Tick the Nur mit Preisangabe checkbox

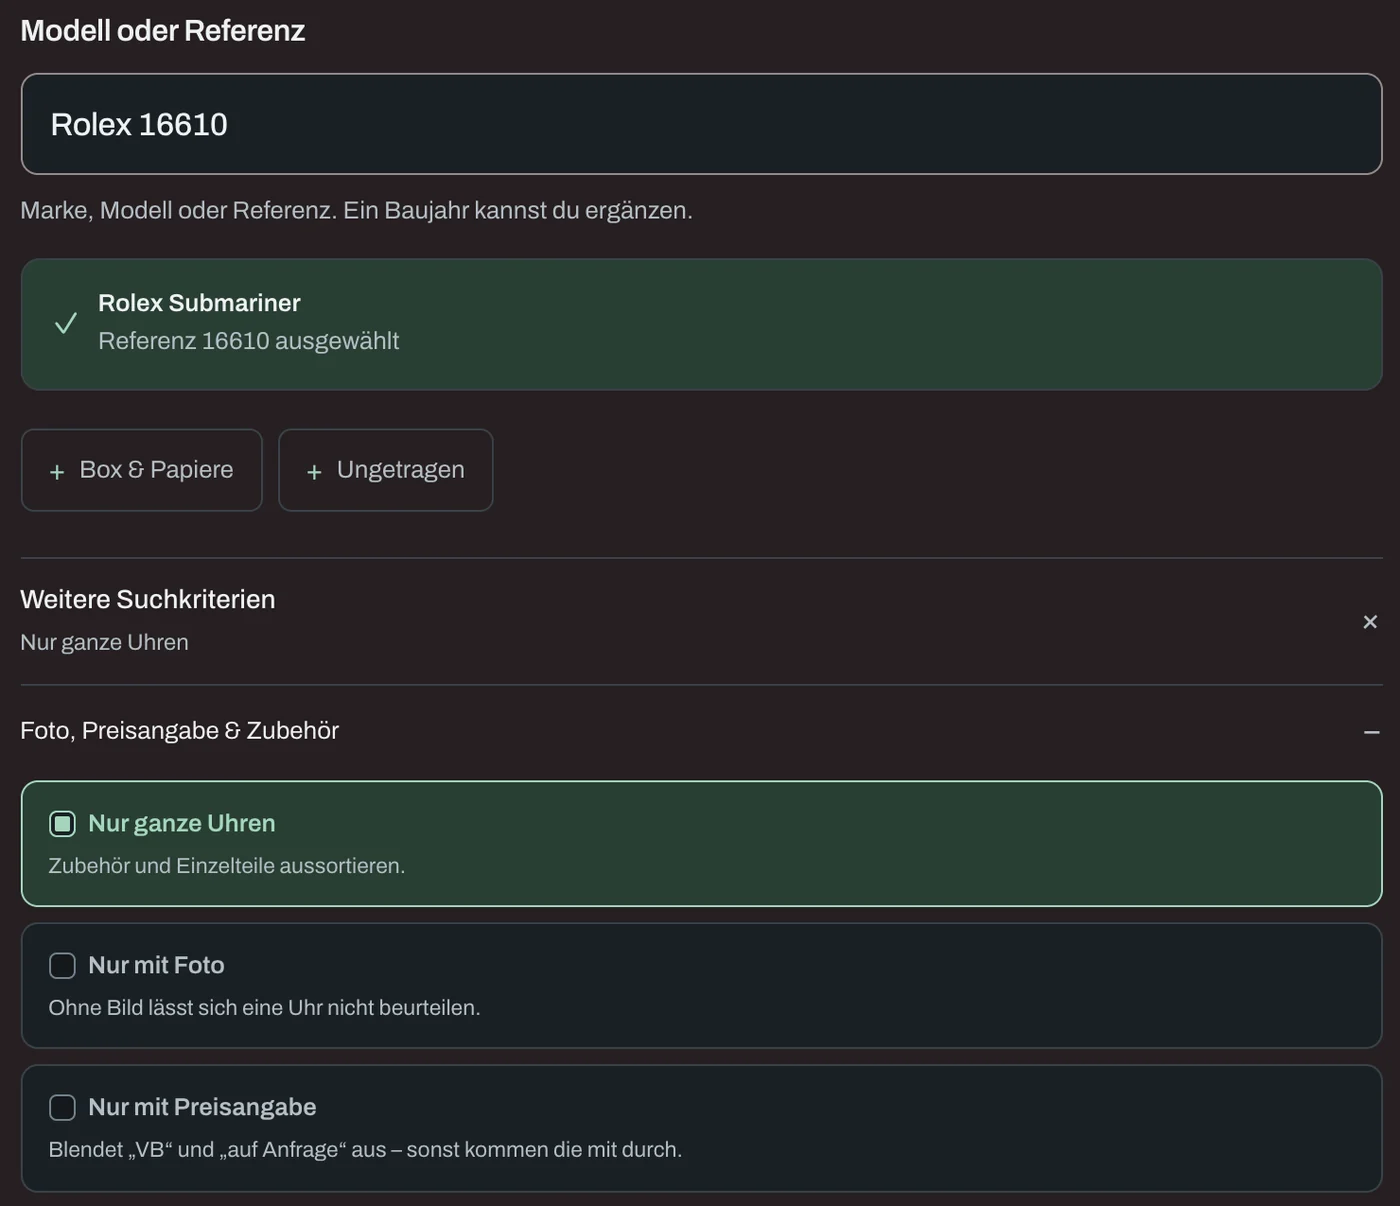tap(62, 1108)
